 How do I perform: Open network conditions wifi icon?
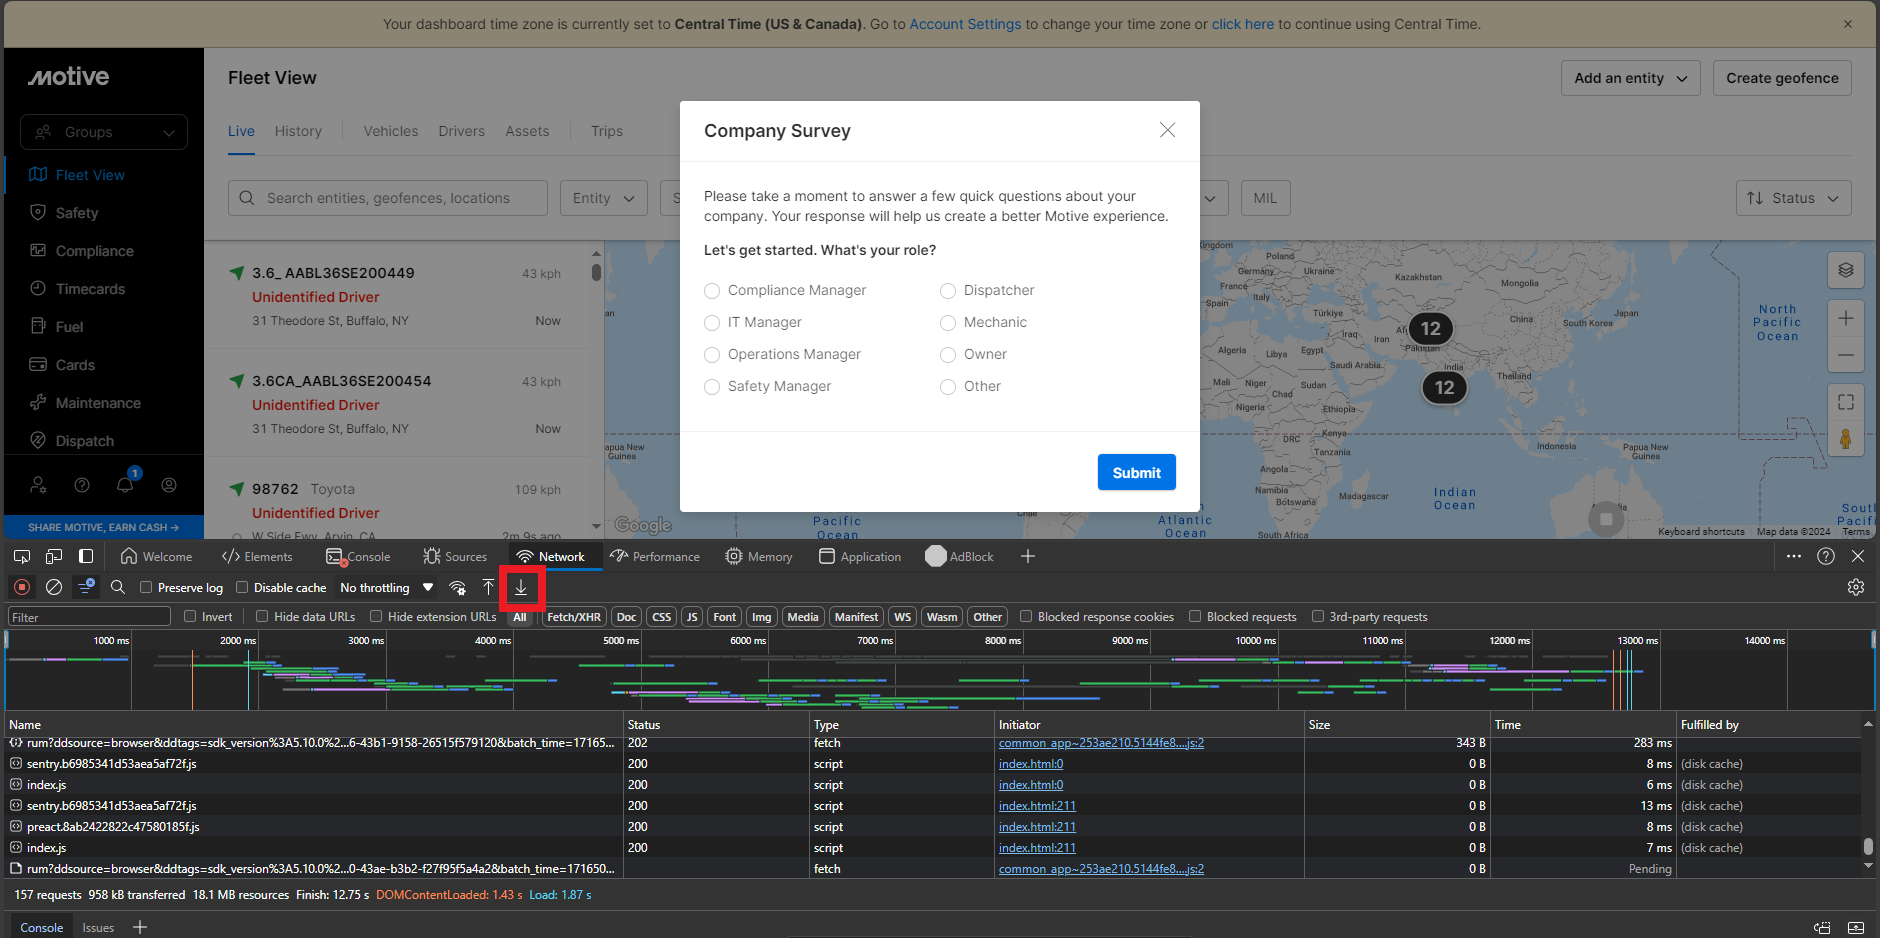[457, 588]
